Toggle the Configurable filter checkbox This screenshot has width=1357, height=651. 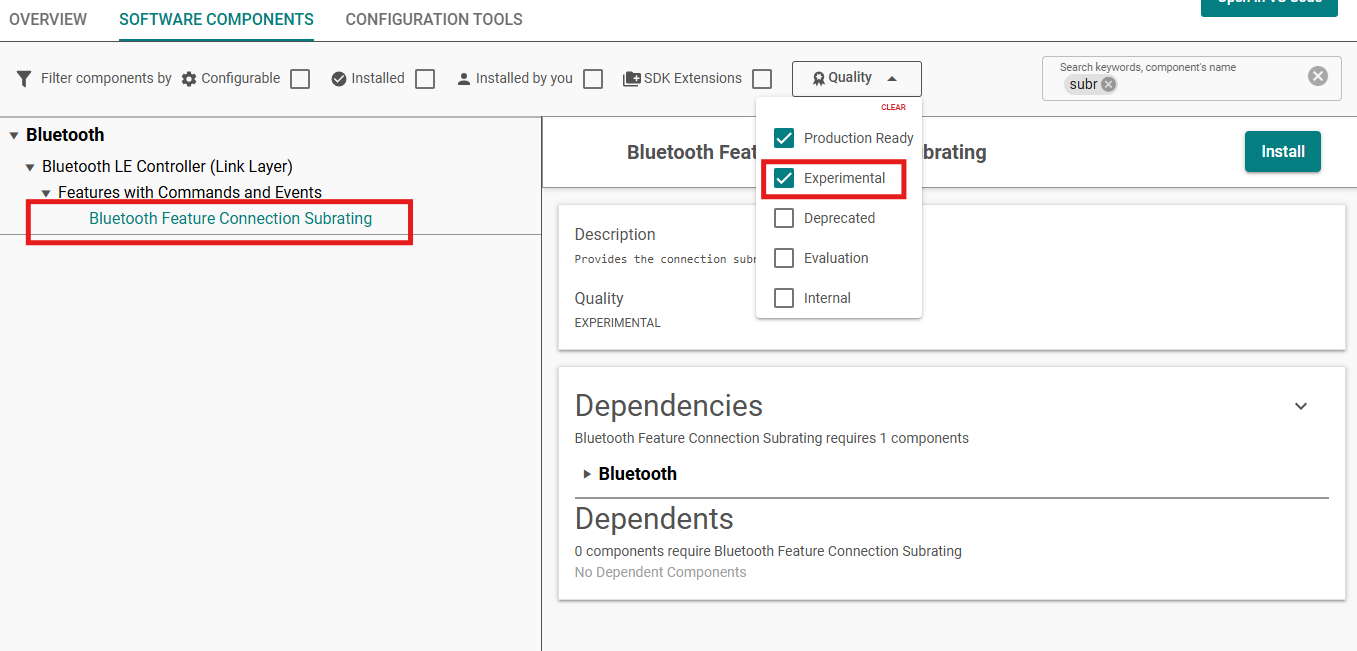(300, 79)
